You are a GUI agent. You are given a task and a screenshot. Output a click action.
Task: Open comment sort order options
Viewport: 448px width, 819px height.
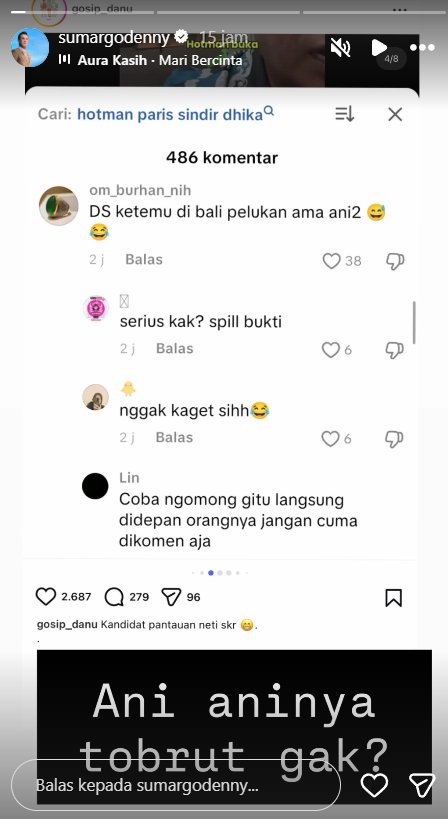pyautogui.click(x=345, y=114)
